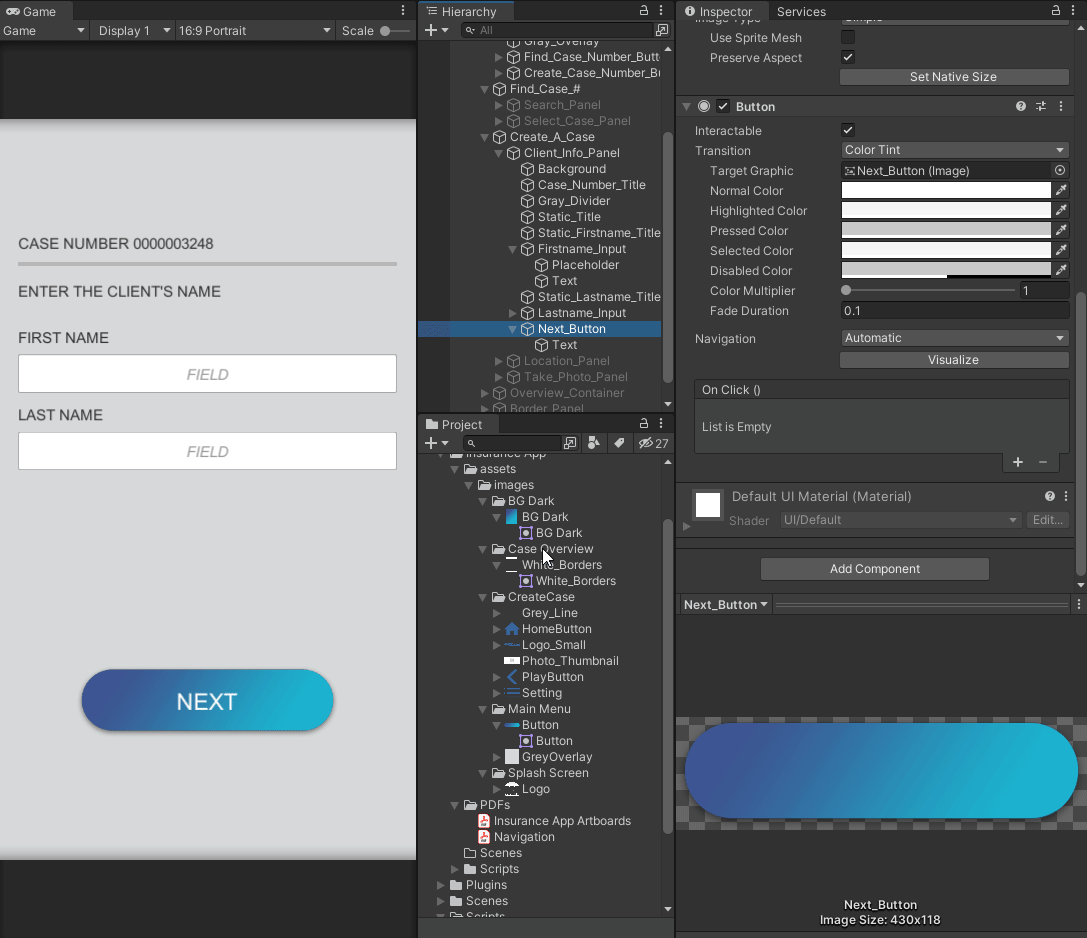Open the Transition Color Tint dropdown
Viewport: 1087px width, 938px height.
pyautogui.click(x=954, y=150)
